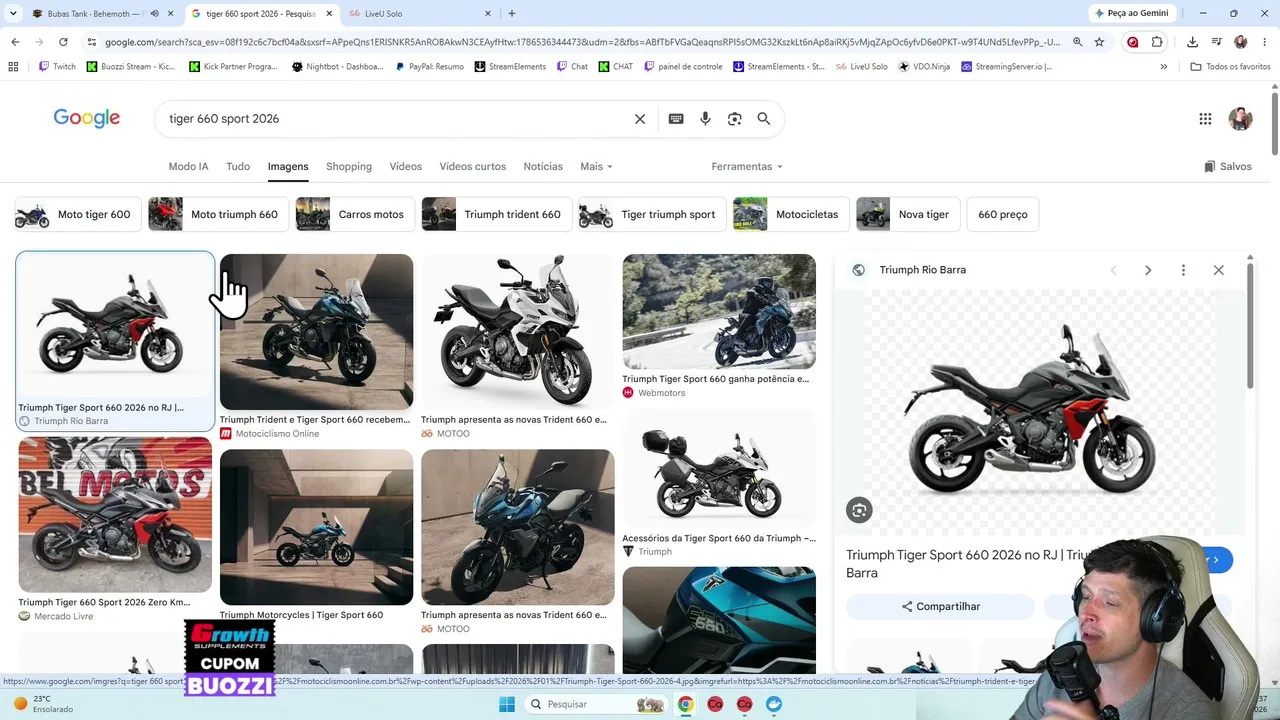Go back to the previous page

15,42
